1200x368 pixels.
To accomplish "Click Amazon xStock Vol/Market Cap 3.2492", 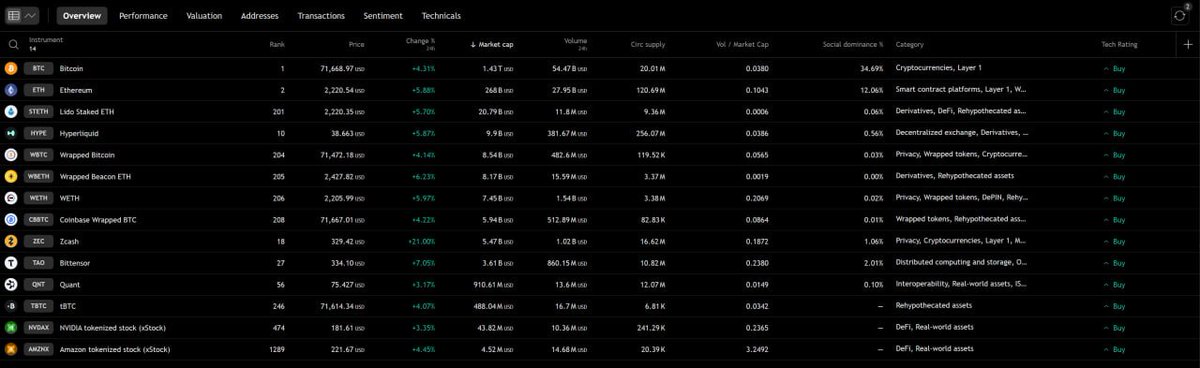I will pyautogui.click(x=757, y=349).
